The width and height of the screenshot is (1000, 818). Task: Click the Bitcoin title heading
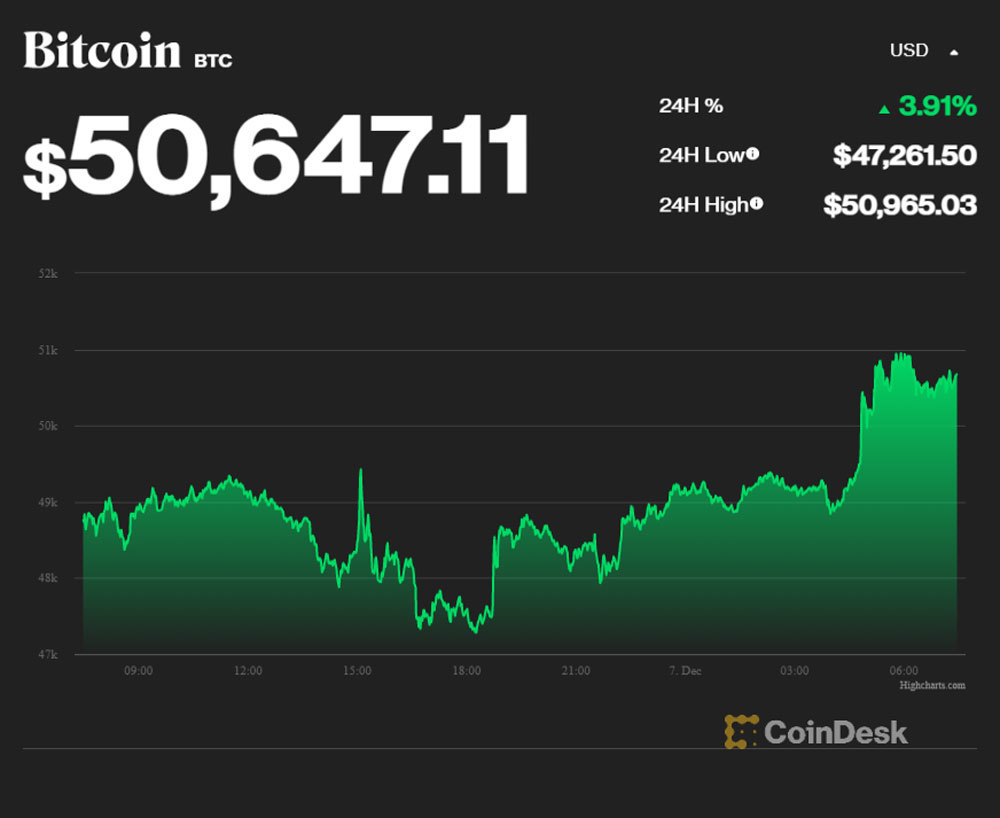(x=102, y=50)
